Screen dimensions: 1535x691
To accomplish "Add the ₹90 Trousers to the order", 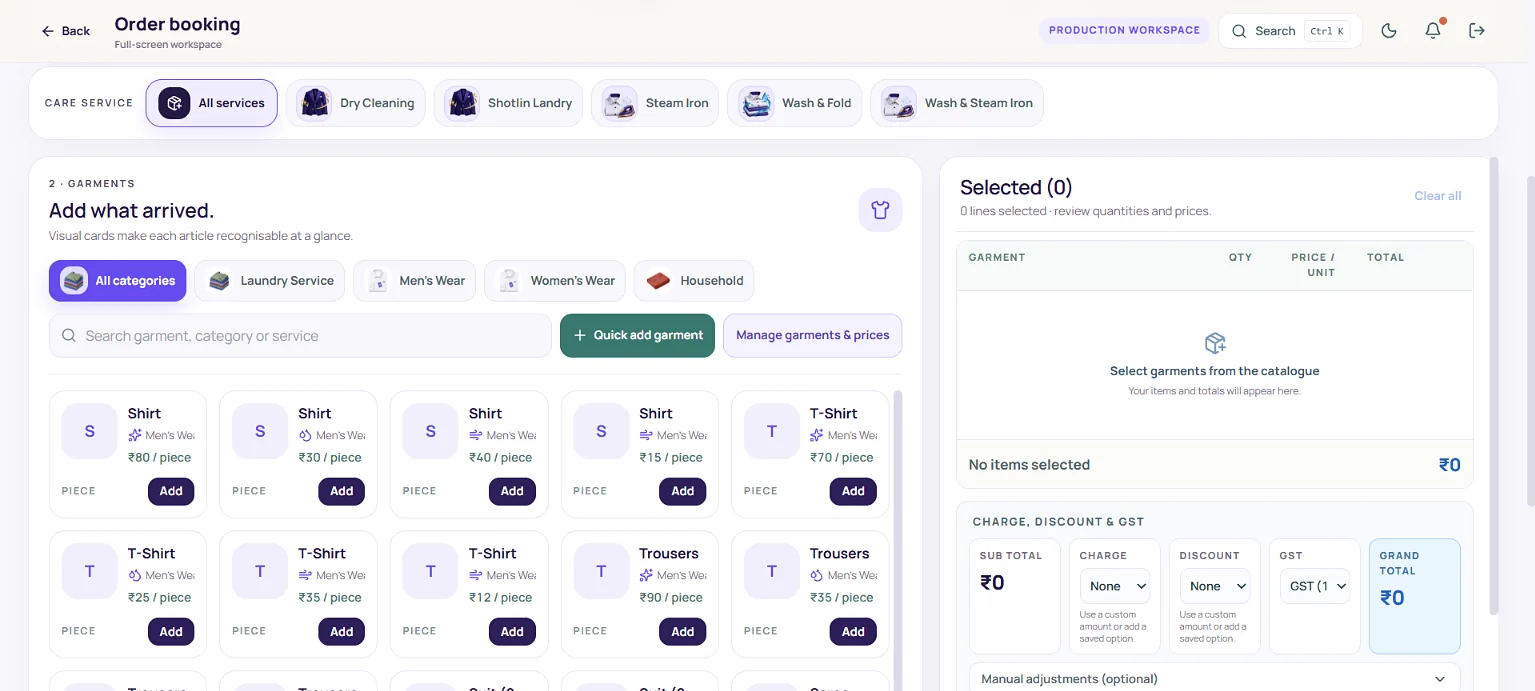I will tap(683, 631).
